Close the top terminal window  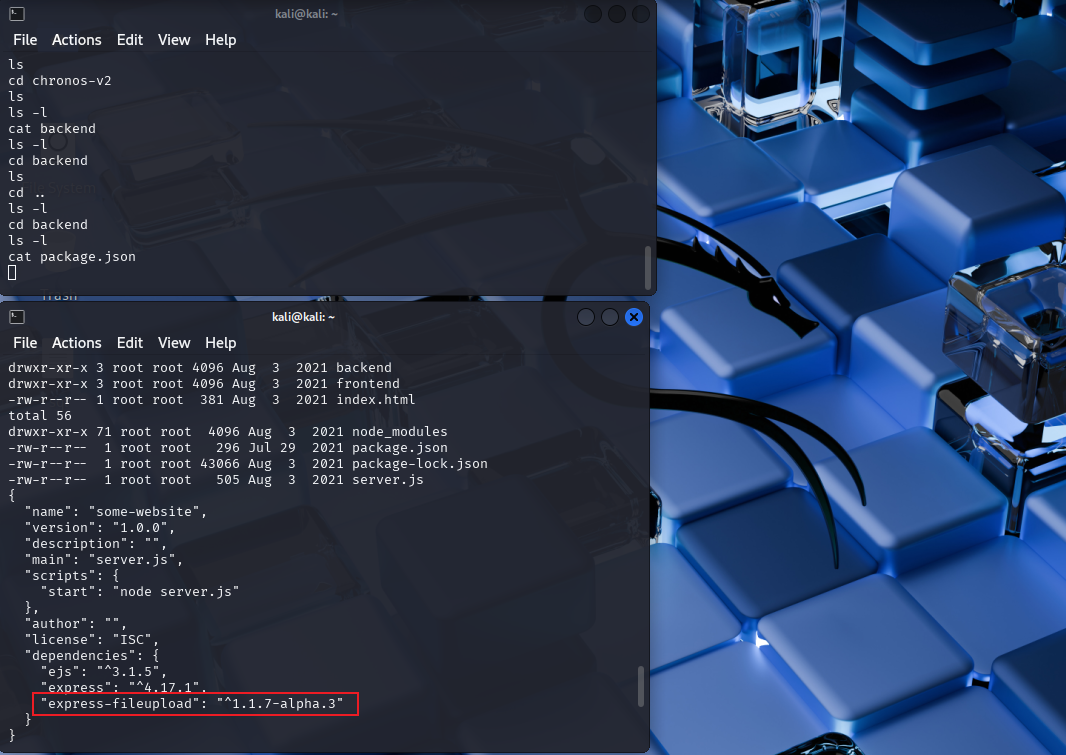640,14
